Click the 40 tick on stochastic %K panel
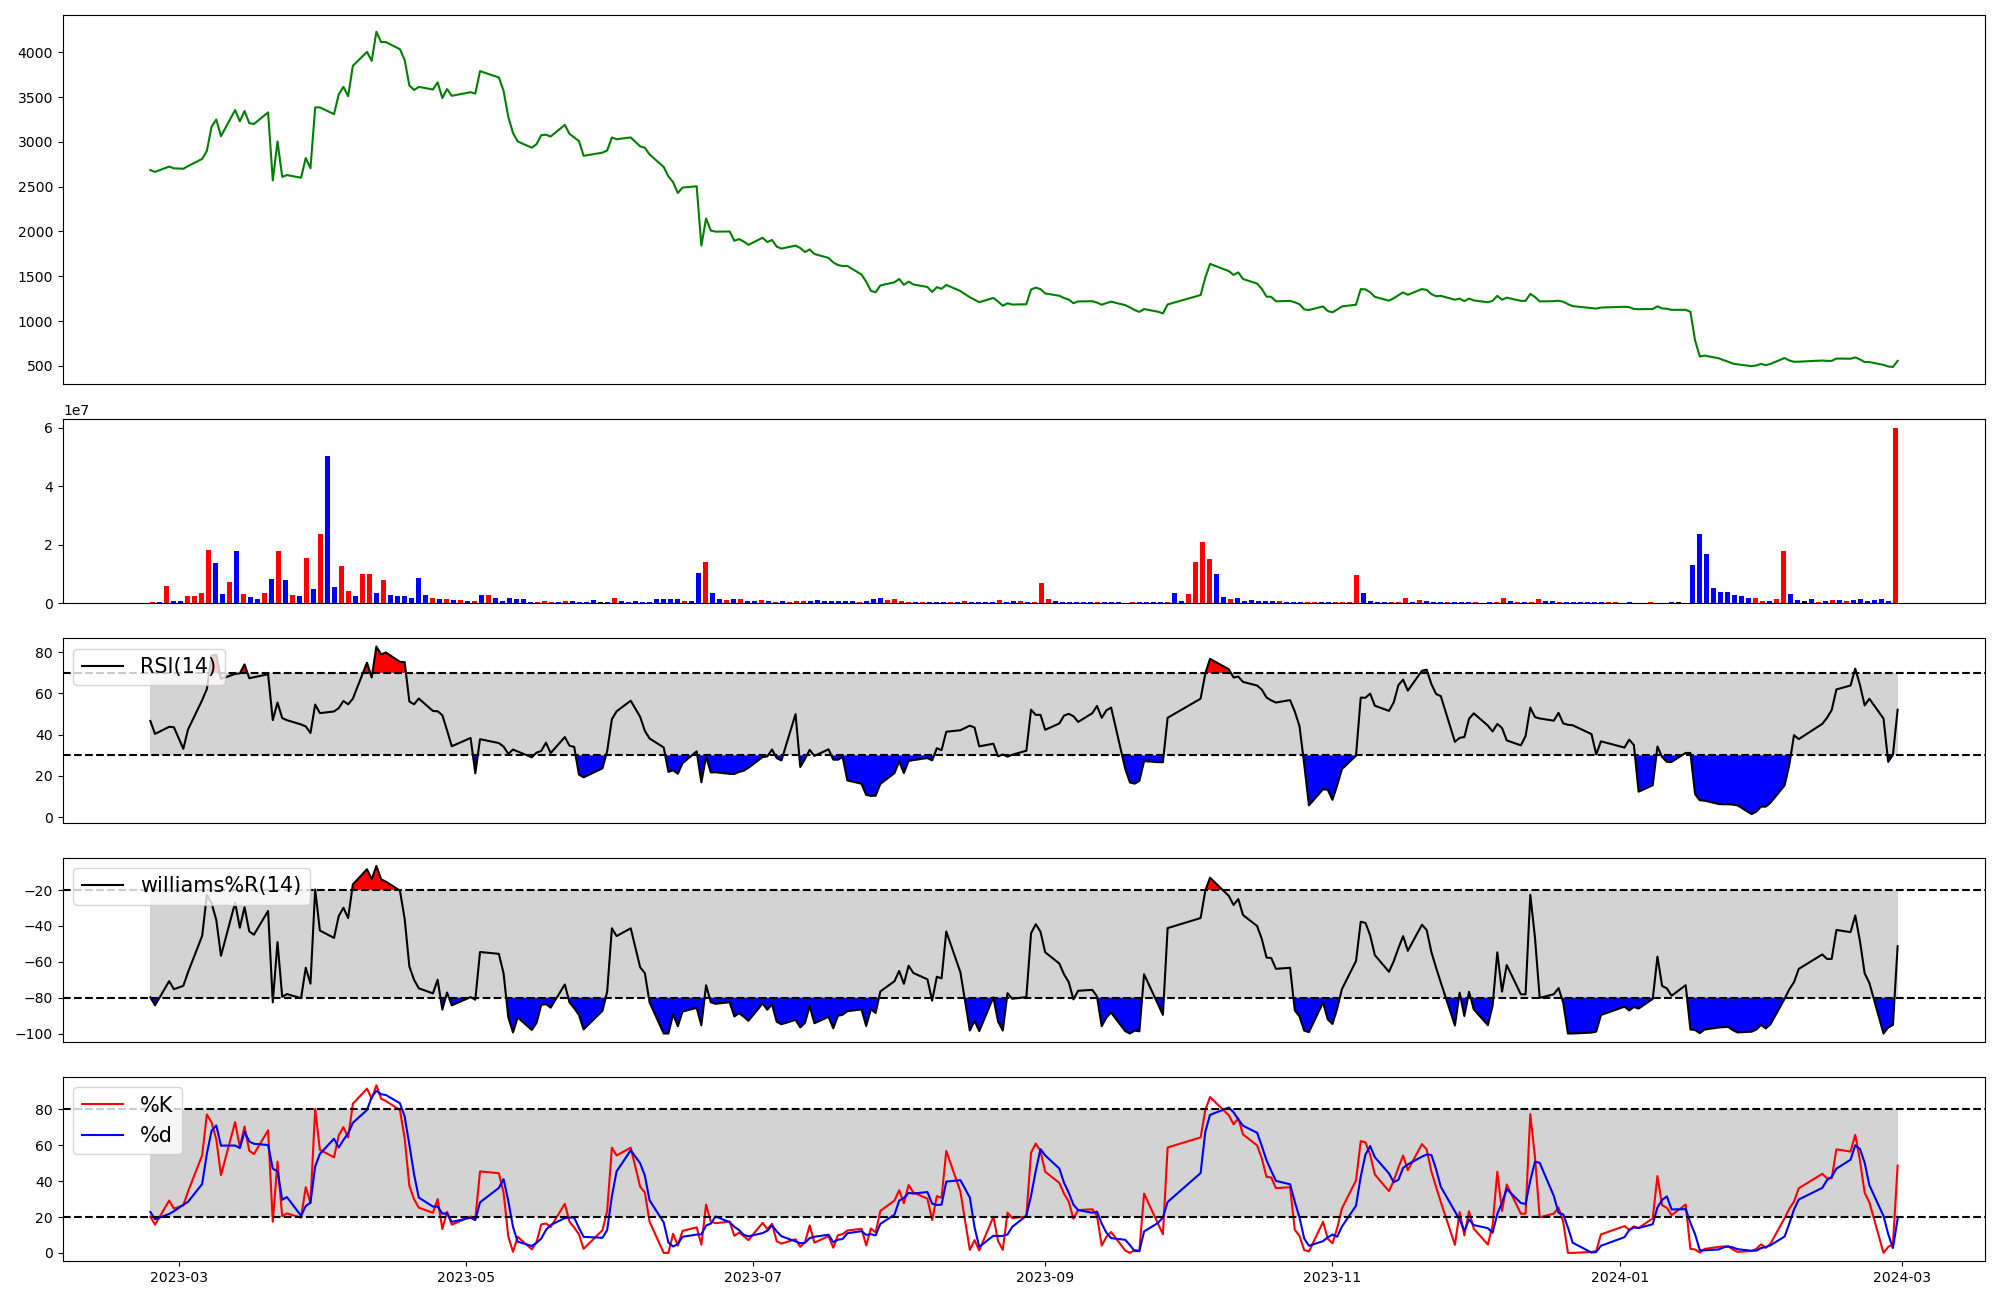This screenshot has height=1300, width=2000. point(45,1182)
